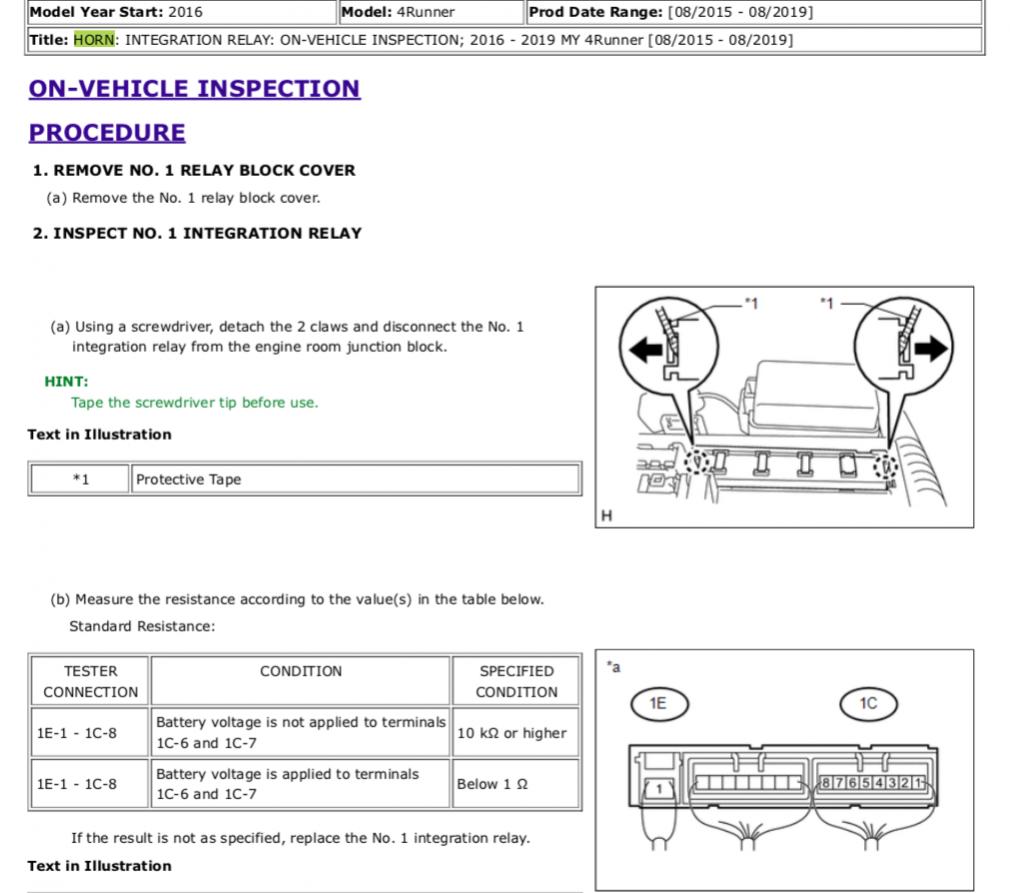
Task: Click terminal 1 of the 1E connector
Action: pos(659,788)
